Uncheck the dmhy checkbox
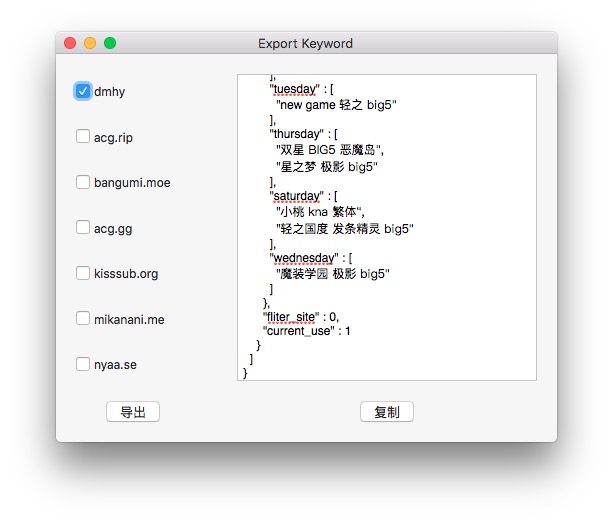 click(82, 91)
